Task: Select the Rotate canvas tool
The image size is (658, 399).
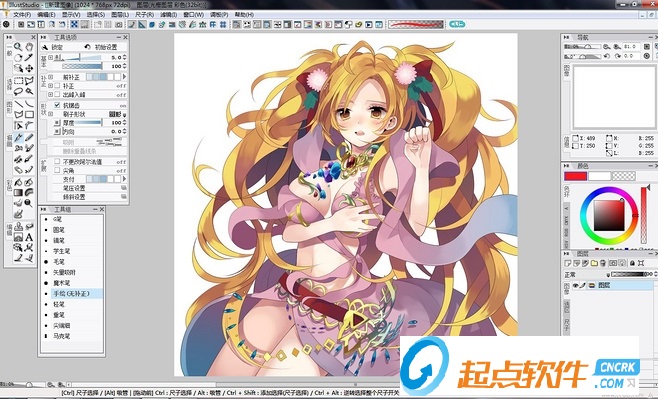Action: (x=18, y=57)
